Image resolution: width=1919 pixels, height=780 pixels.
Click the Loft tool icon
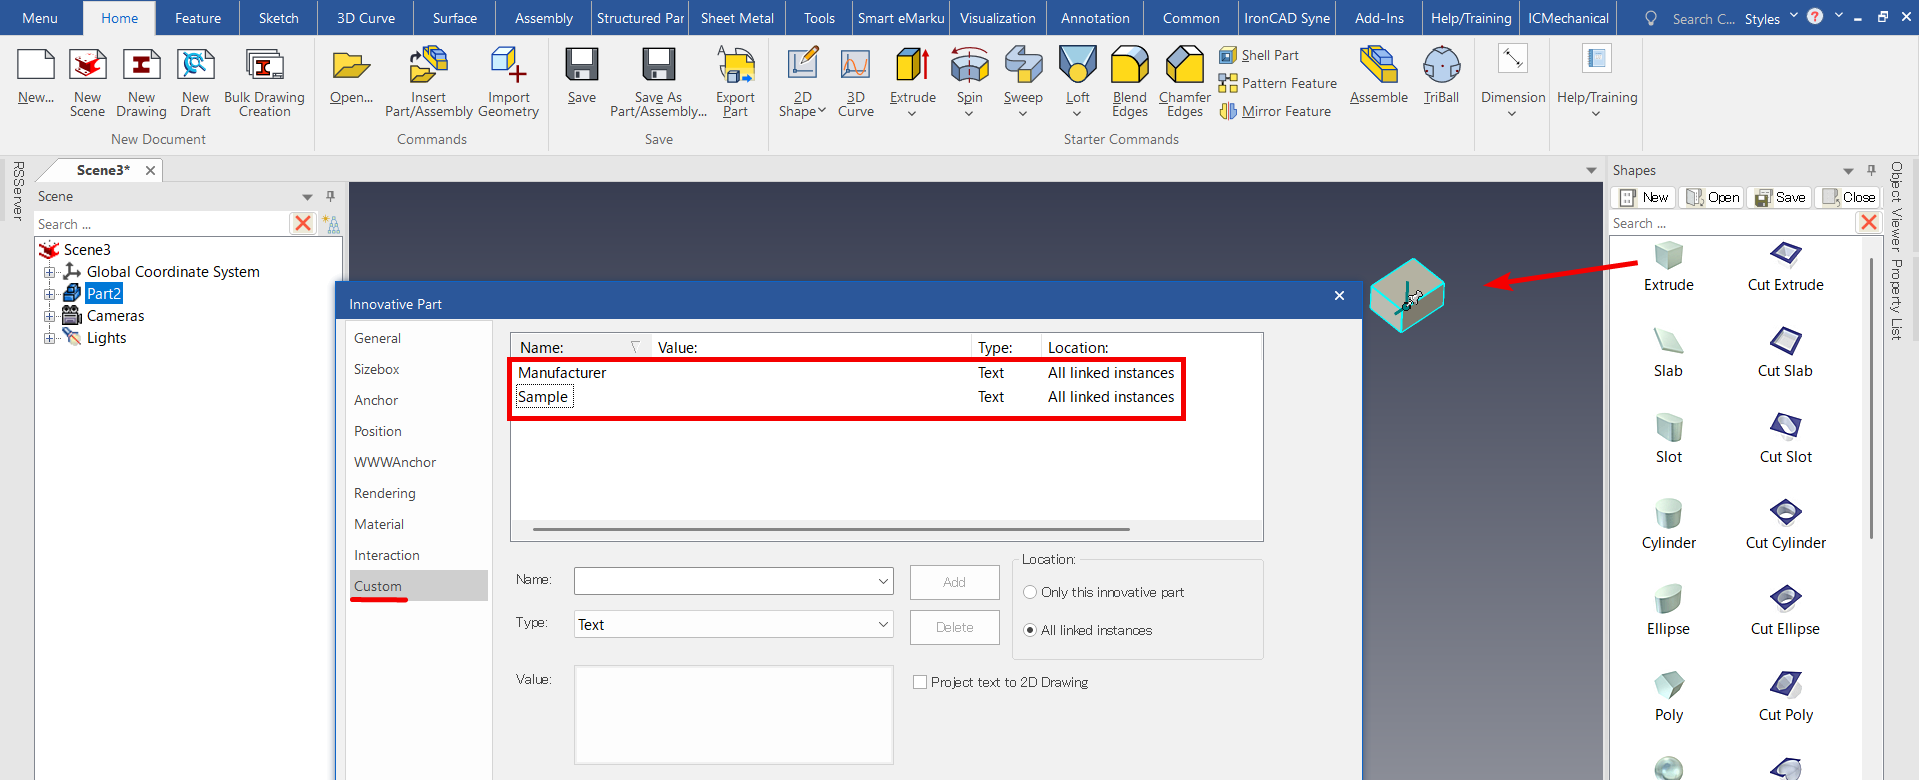click(x=1077, y=68)
